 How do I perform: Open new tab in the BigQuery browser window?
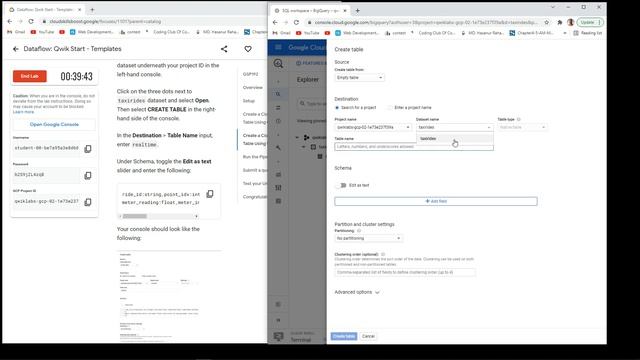(358, 11)
